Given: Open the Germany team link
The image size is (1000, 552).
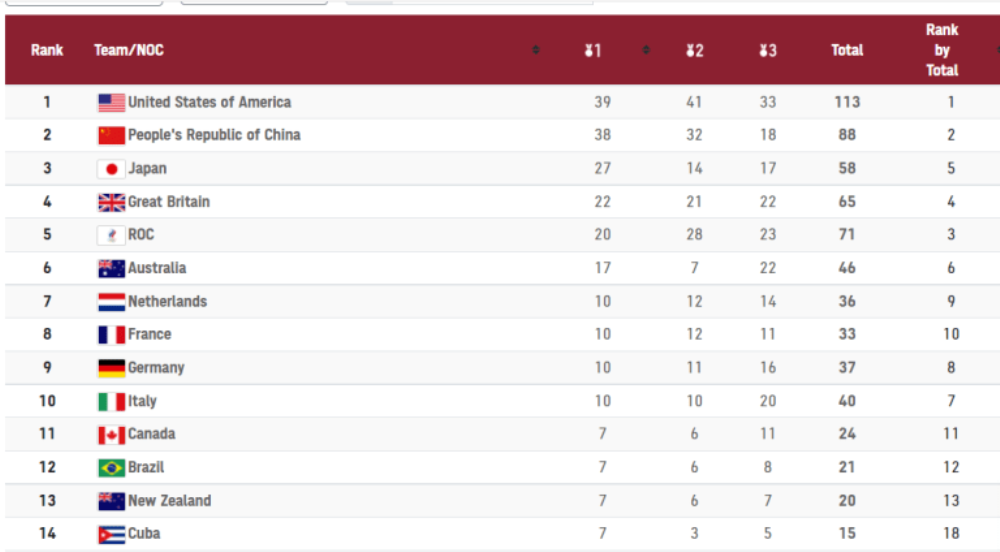Looking at the screenshot, I should click(x=156, y=368).
